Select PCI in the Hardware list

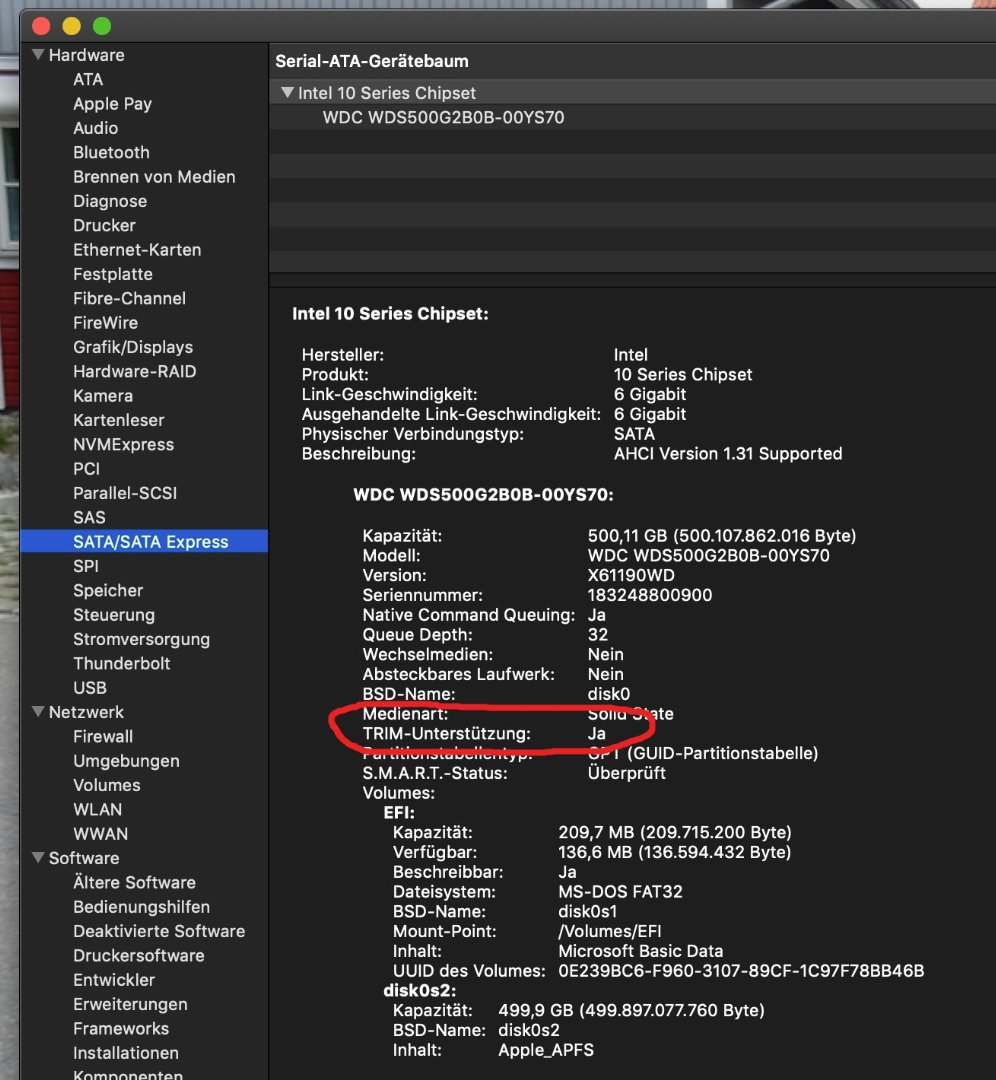(x=87, y=468)
